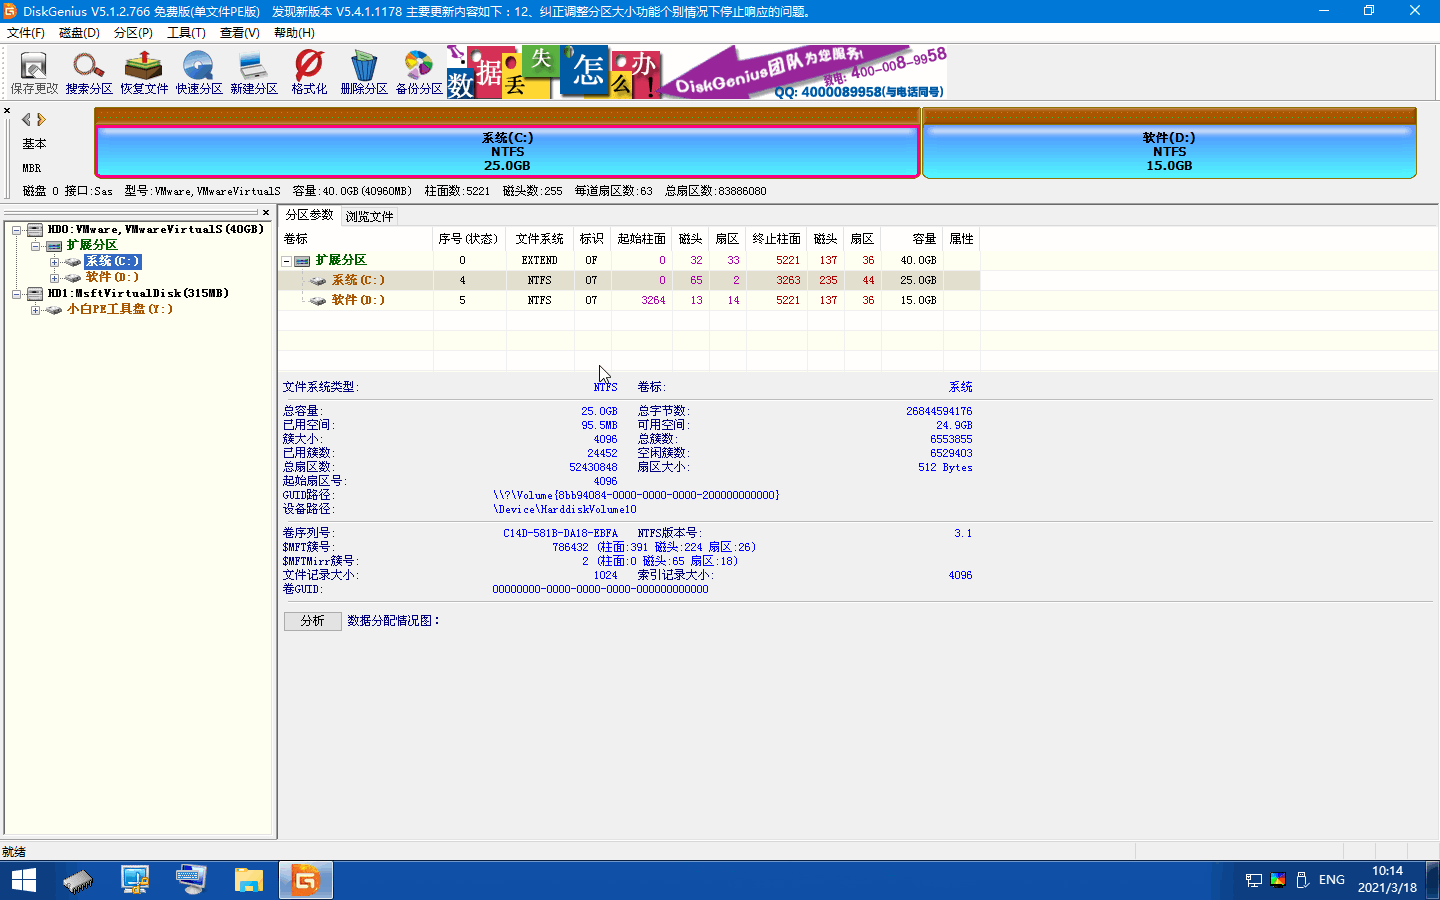Switch to the 浏览文件 tab
The height and width of the screenshot is (900, 1440).
[x=369, y=216]
